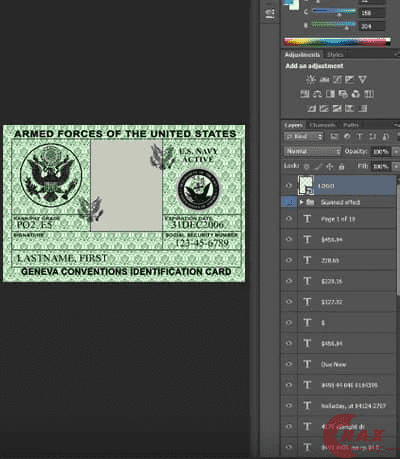Show the hidden Scanned effect group
The image size is (400, 459).
pyautogui.click(x=289, y=202)
